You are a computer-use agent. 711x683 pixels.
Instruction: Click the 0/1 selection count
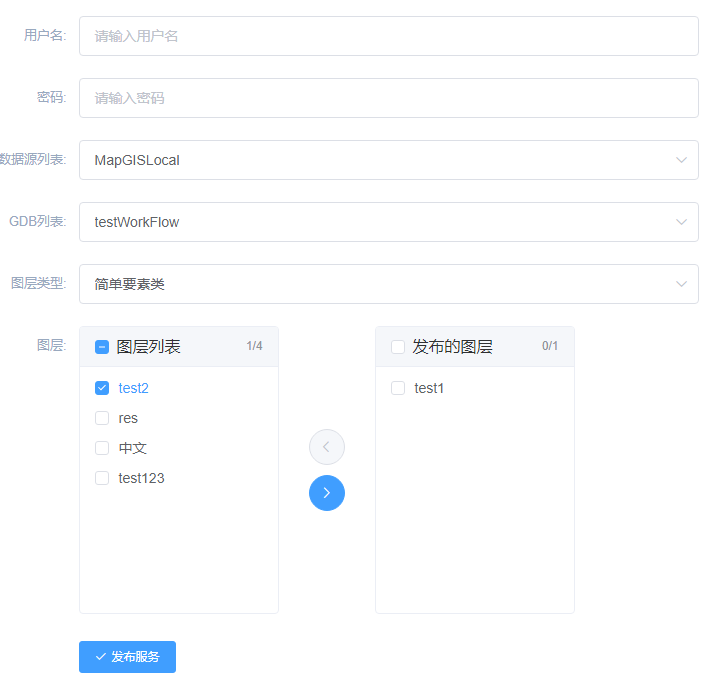tap(550, 346)
